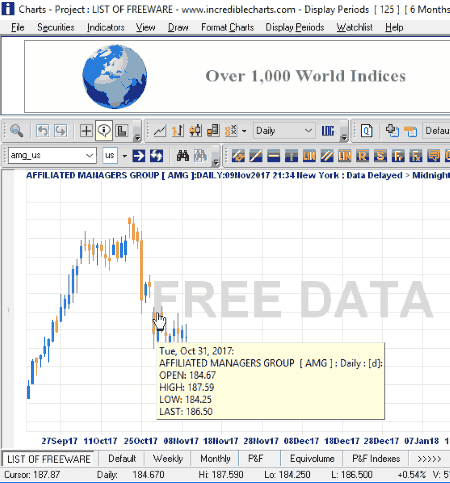The image size is (450, 483).
Task: Click the 'us' exchange field
Action: [110, 155]
